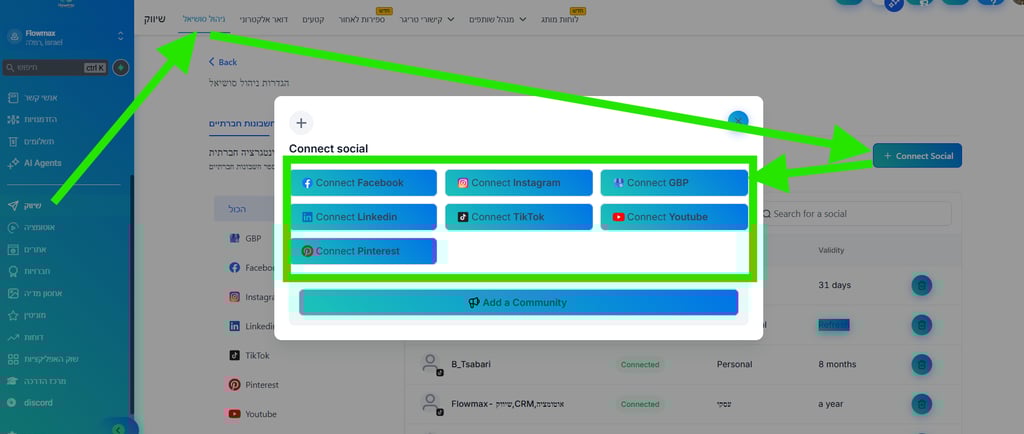Click the B_Tsabari account name
1024x434 pixels.
[x=471, y=364]
